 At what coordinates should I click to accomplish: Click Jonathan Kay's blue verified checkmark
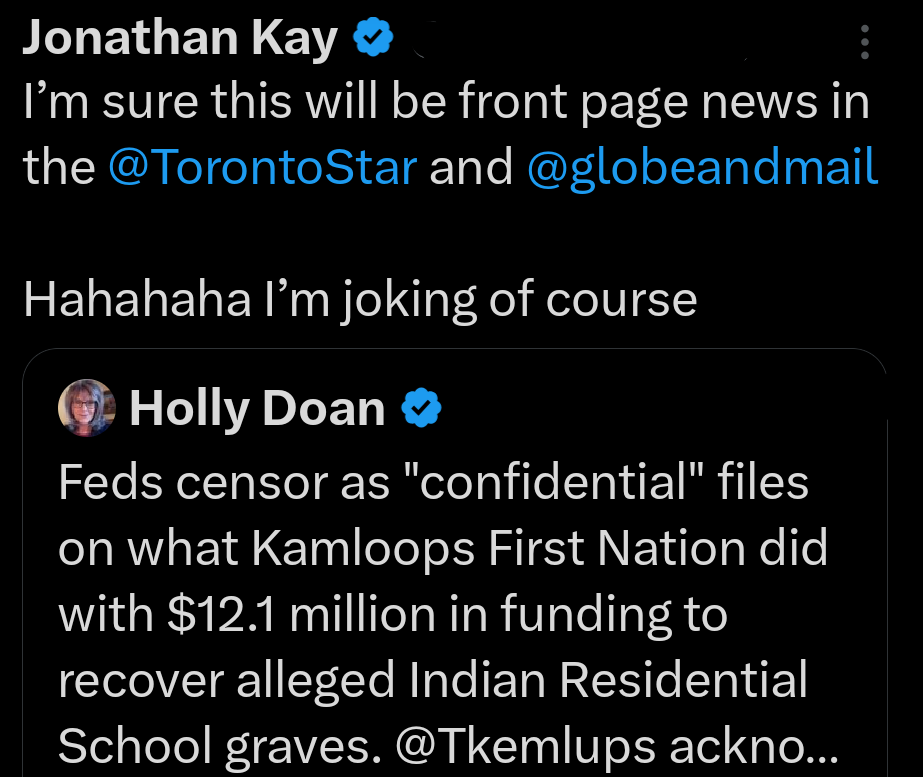click(371, 37)
